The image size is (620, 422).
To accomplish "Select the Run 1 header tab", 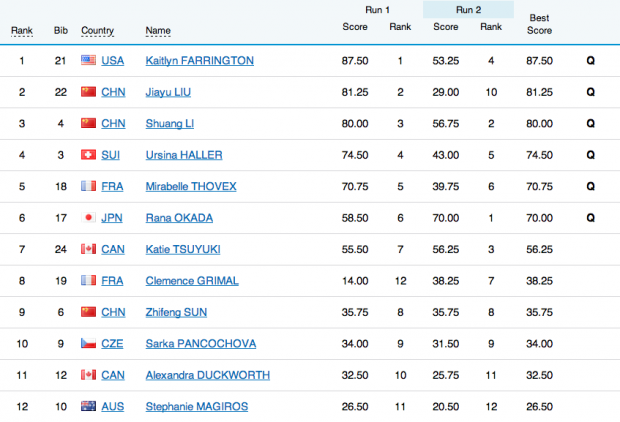I will click(376, 10).
